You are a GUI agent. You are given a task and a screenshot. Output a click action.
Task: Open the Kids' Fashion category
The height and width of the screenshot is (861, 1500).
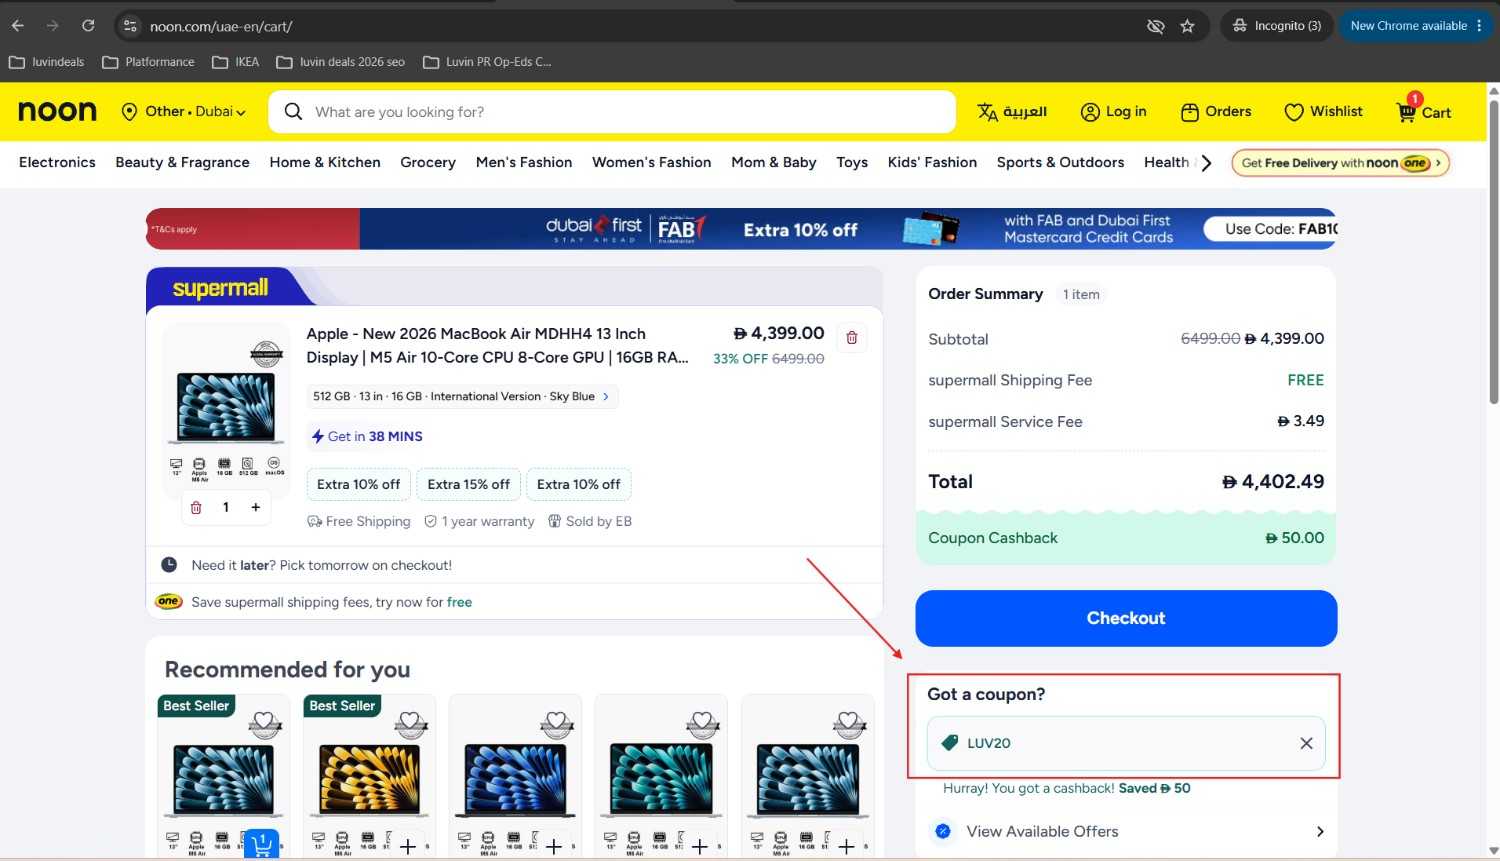tap(932, 162)
